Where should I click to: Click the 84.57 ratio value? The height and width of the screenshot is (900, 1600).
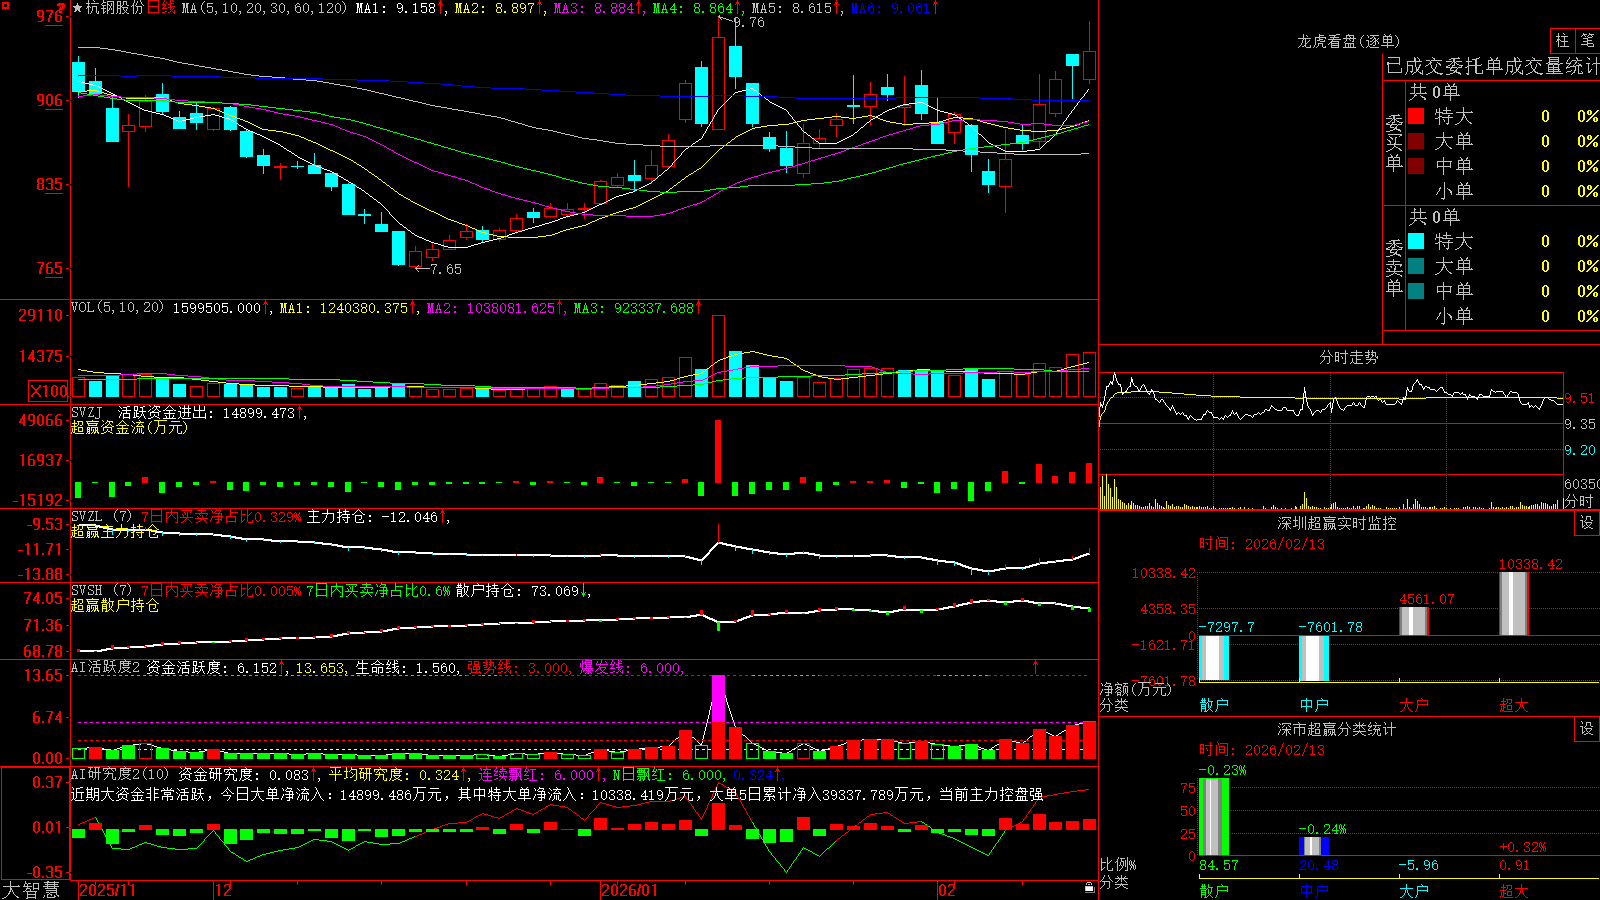tap(1218, 865)
